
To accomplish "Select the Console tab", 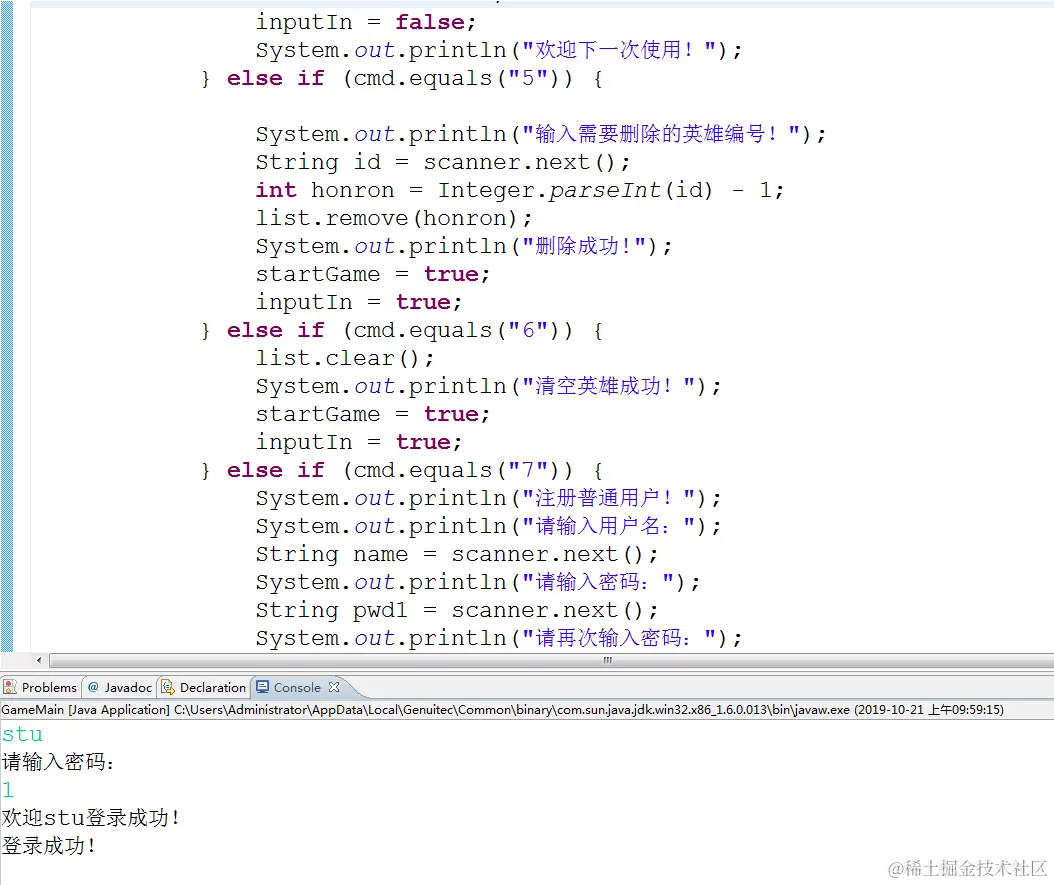I will point(297,687).
